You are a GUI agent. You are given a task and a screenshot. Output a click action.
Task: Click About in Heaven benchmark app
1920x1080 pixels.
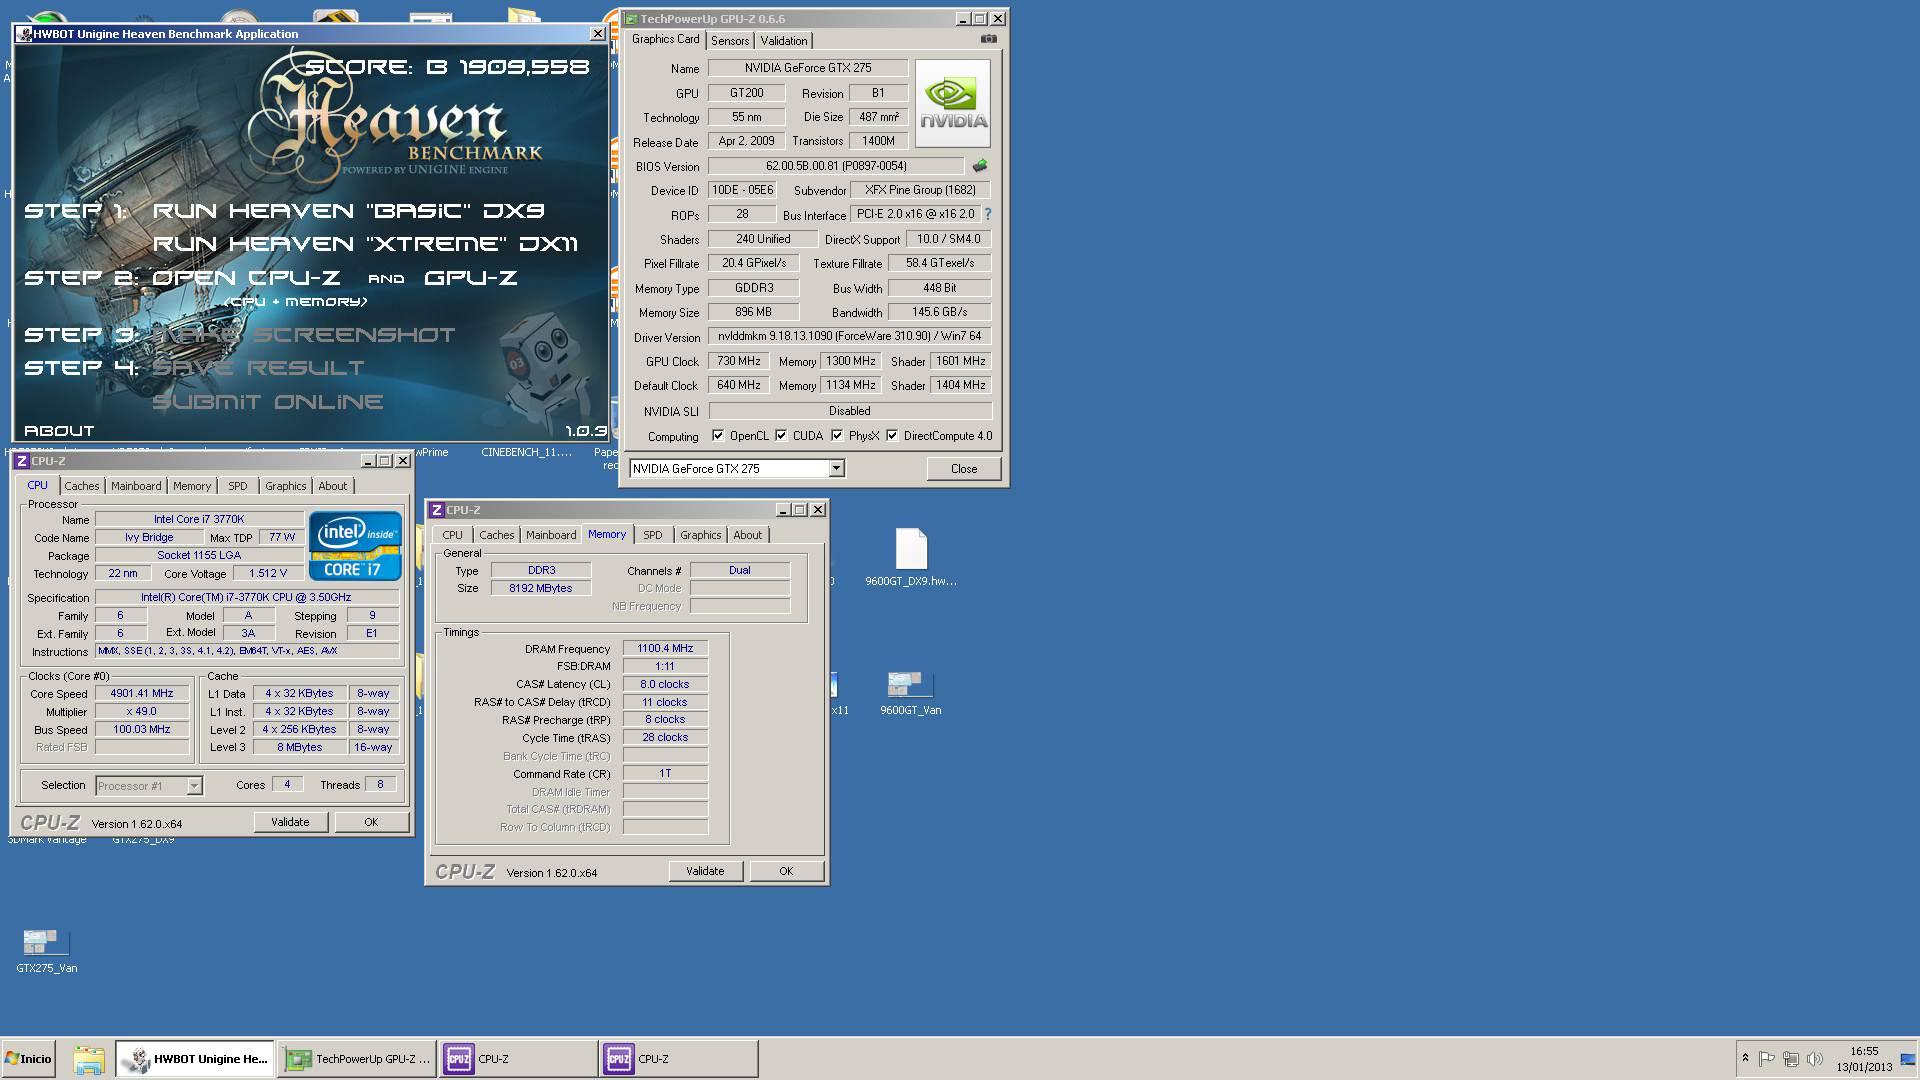[59, 431]
